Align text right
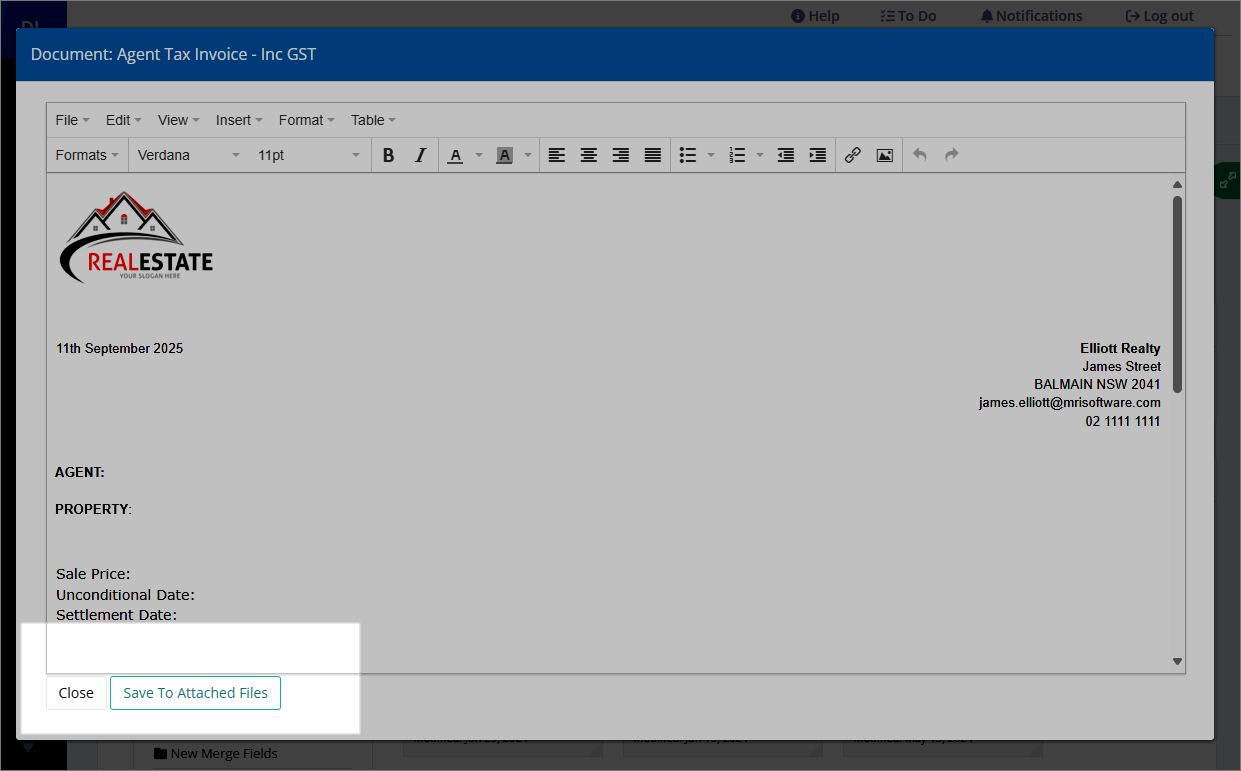This screenshot has height=771, width=1241. click(x=621, y=155)
